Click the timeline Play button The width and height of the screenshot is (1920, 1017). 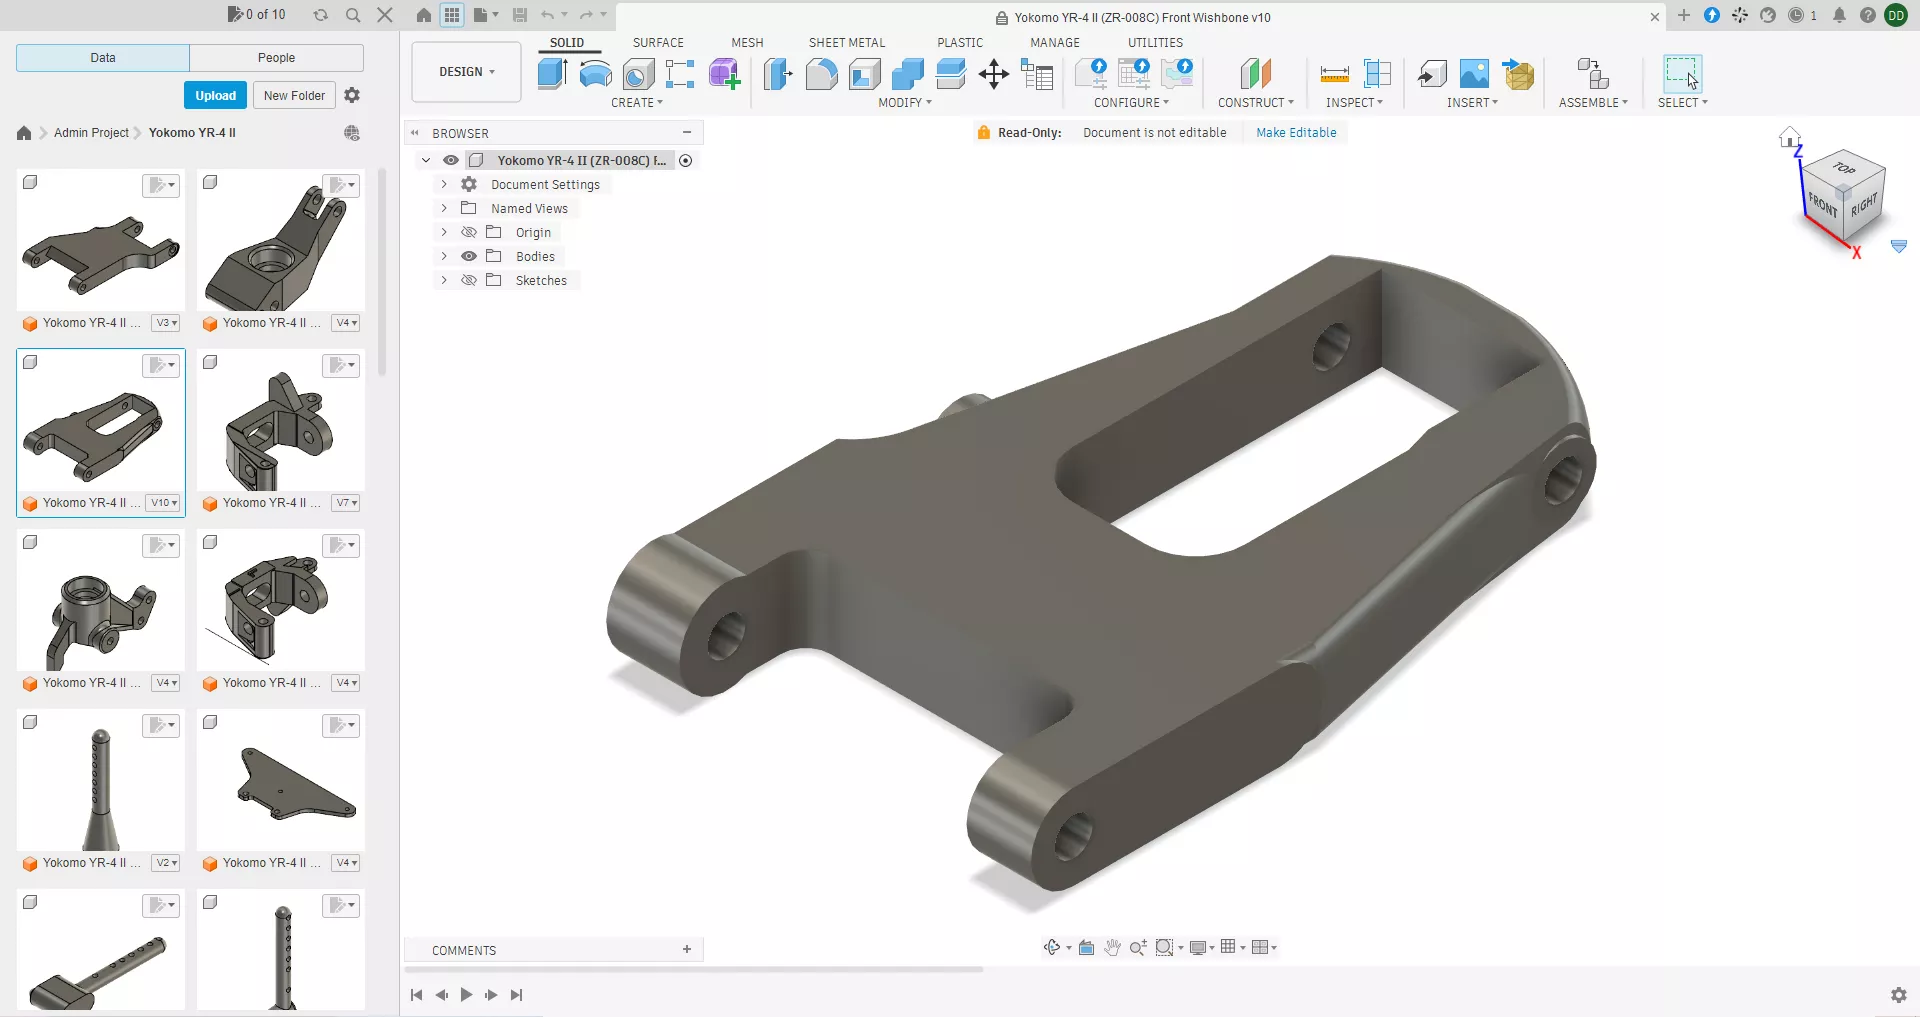466,995
